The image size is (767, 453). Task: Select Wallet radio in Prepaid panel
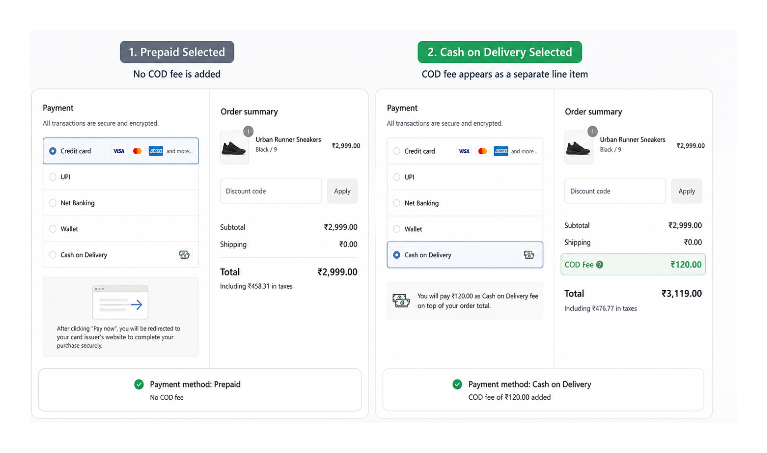[x=53, y=228]
